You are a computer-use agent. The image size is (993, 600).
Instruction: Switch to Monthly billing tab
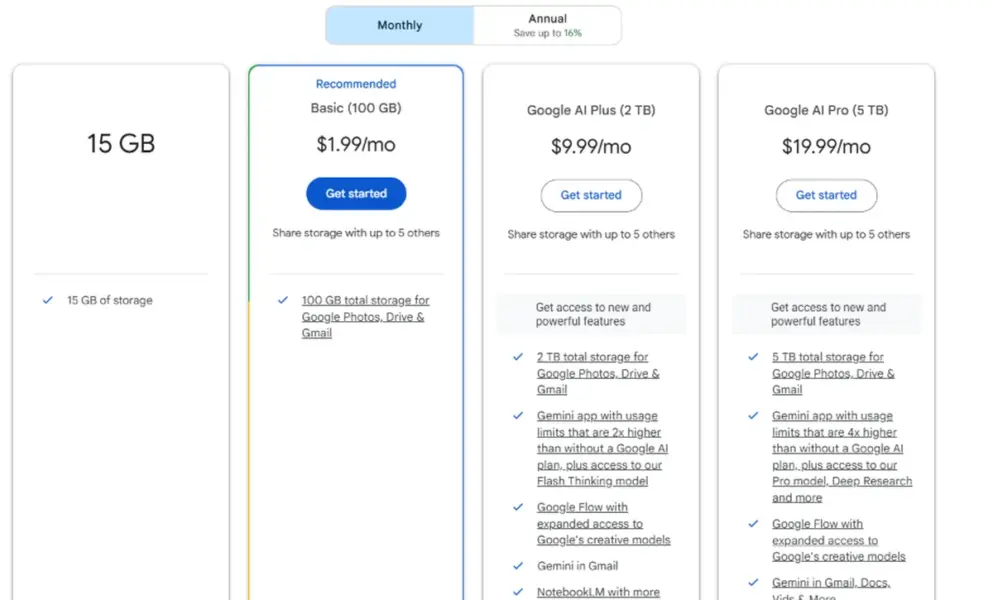400,25
